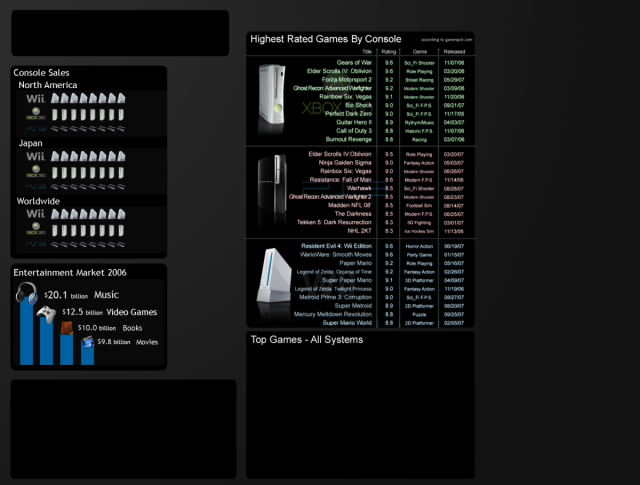Click the "Bio Shock" game title
Screen dimensions: 640x485
click(x=358, y=105)
